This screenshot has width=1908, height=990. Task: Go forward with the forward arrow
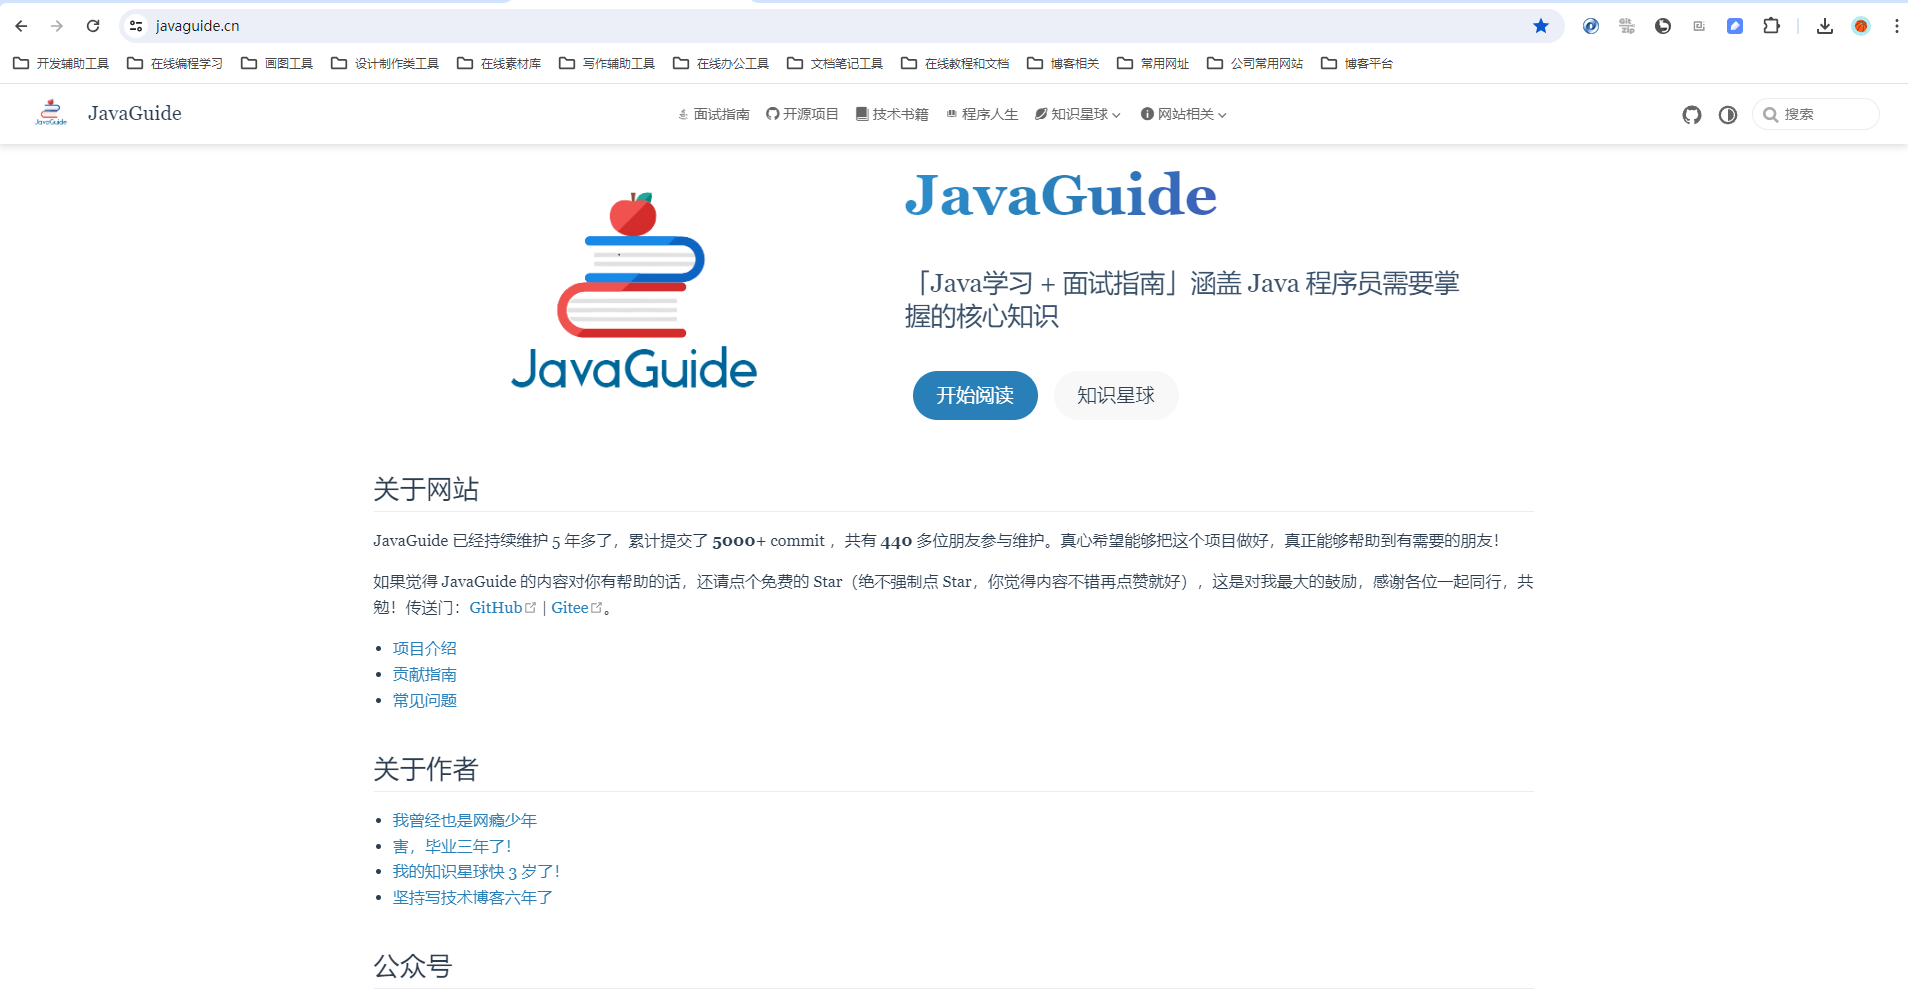click(57, 26)
